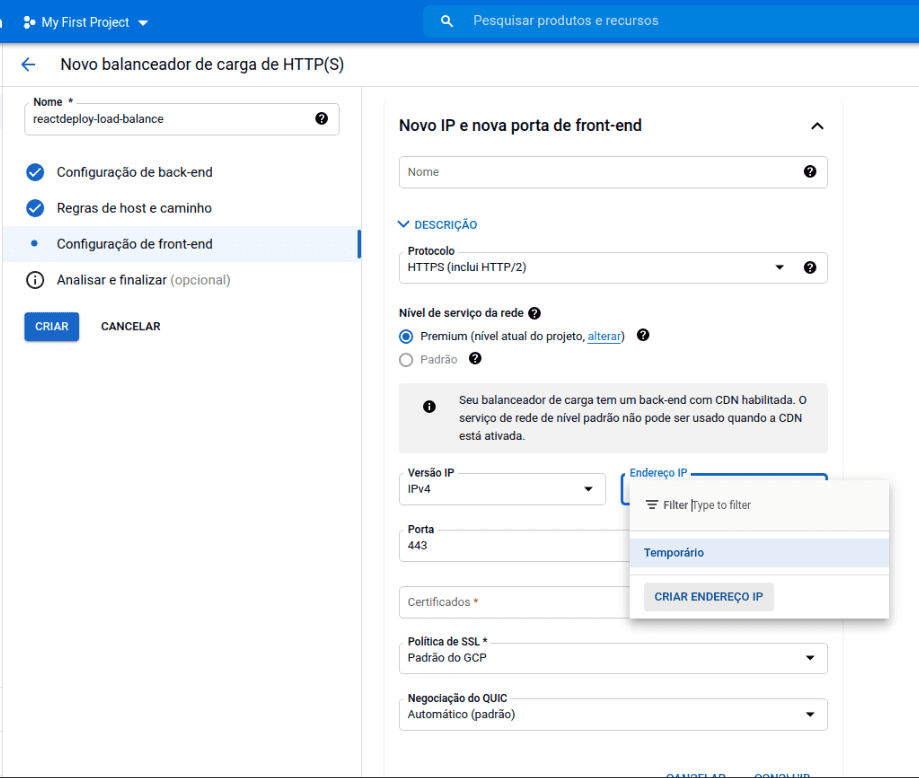
Task: Open the My First Project selector
Action: click(86, 22)
